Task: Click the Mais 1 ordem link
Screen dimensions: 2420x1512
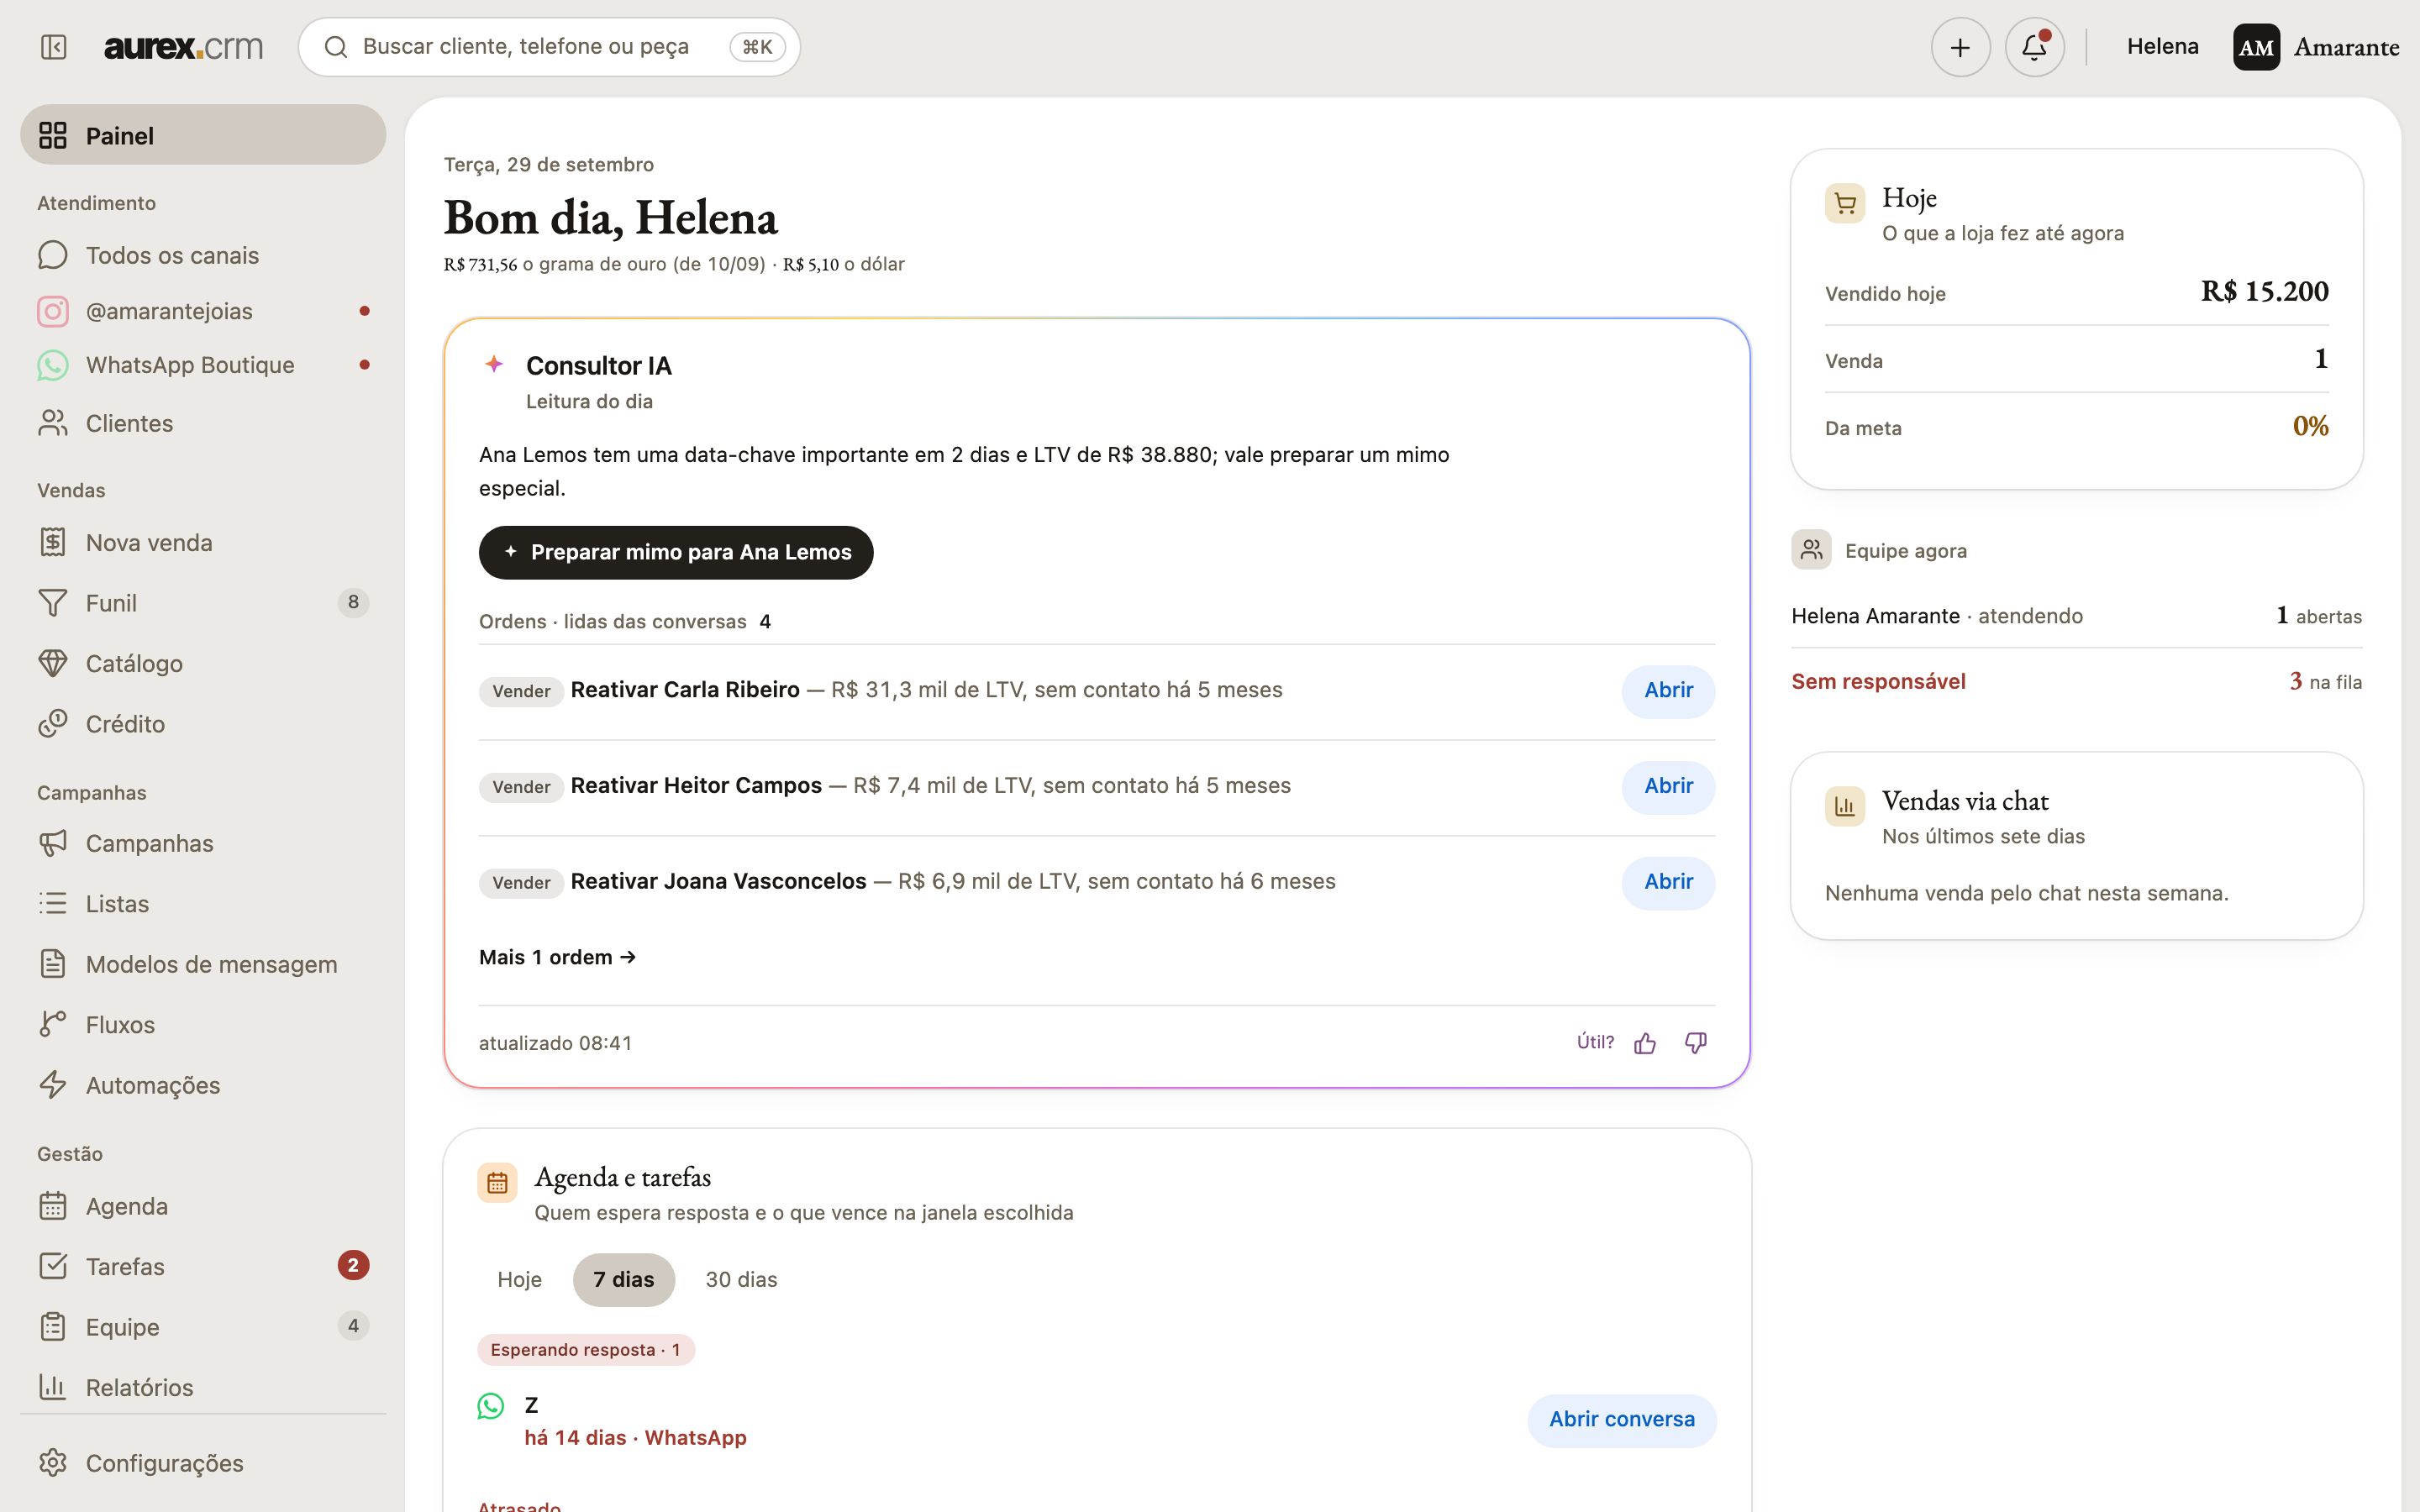Action: (558, 957)
